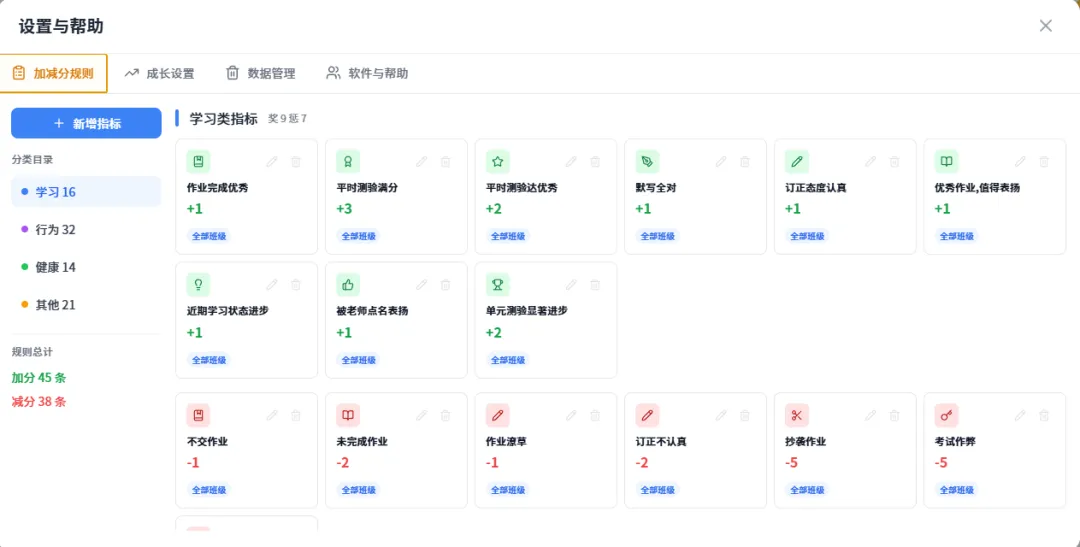Delete the 抄袭作业 penalty rule

click(x=895, y=415)
